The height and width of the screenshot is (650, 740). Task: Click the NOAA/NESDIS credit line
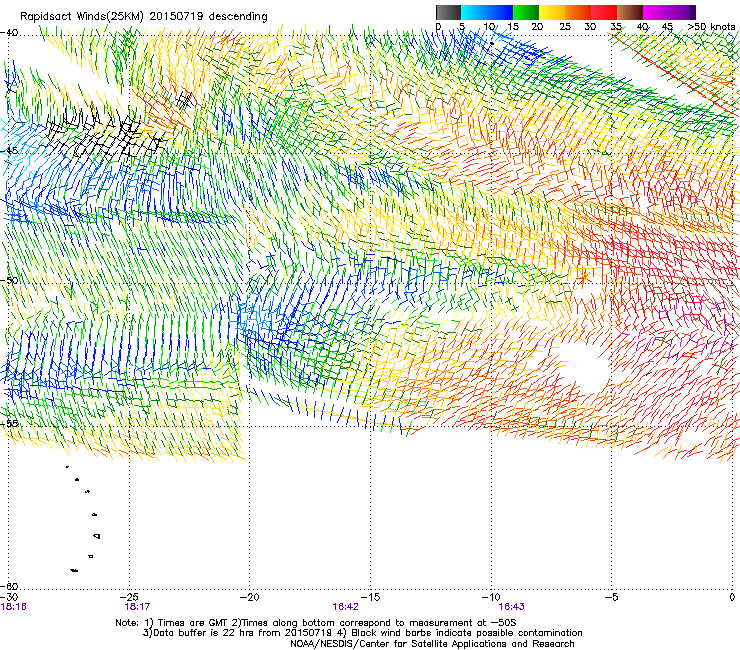432,644
